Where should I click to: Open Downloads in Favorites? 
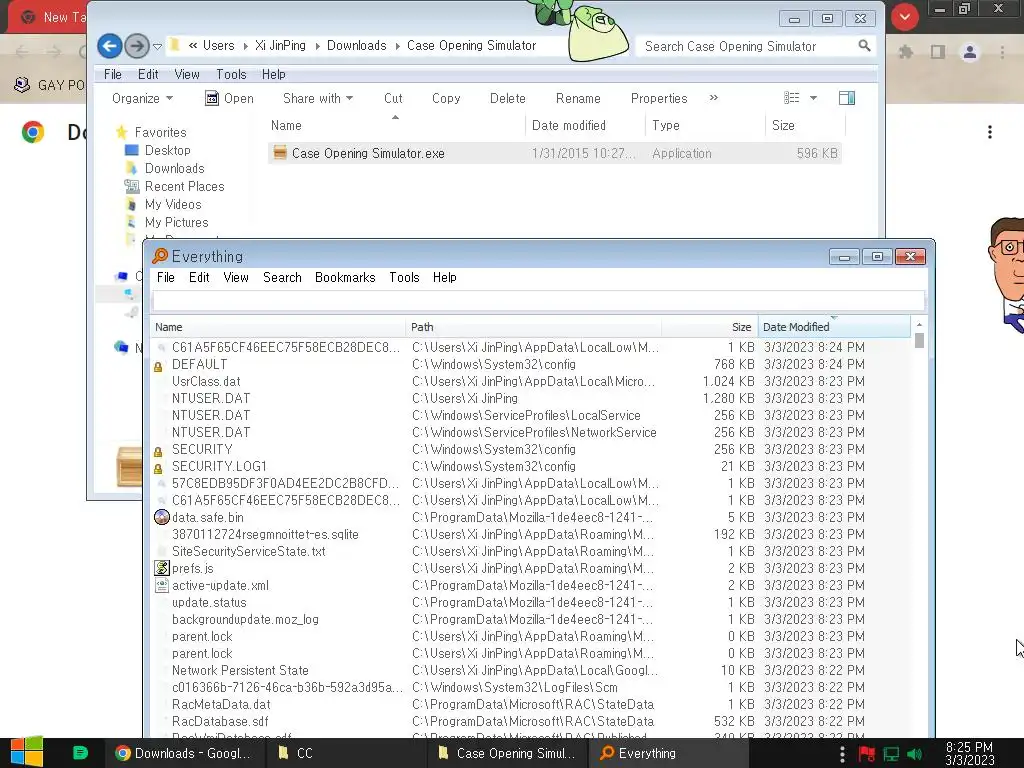click(x=174, y=168)
